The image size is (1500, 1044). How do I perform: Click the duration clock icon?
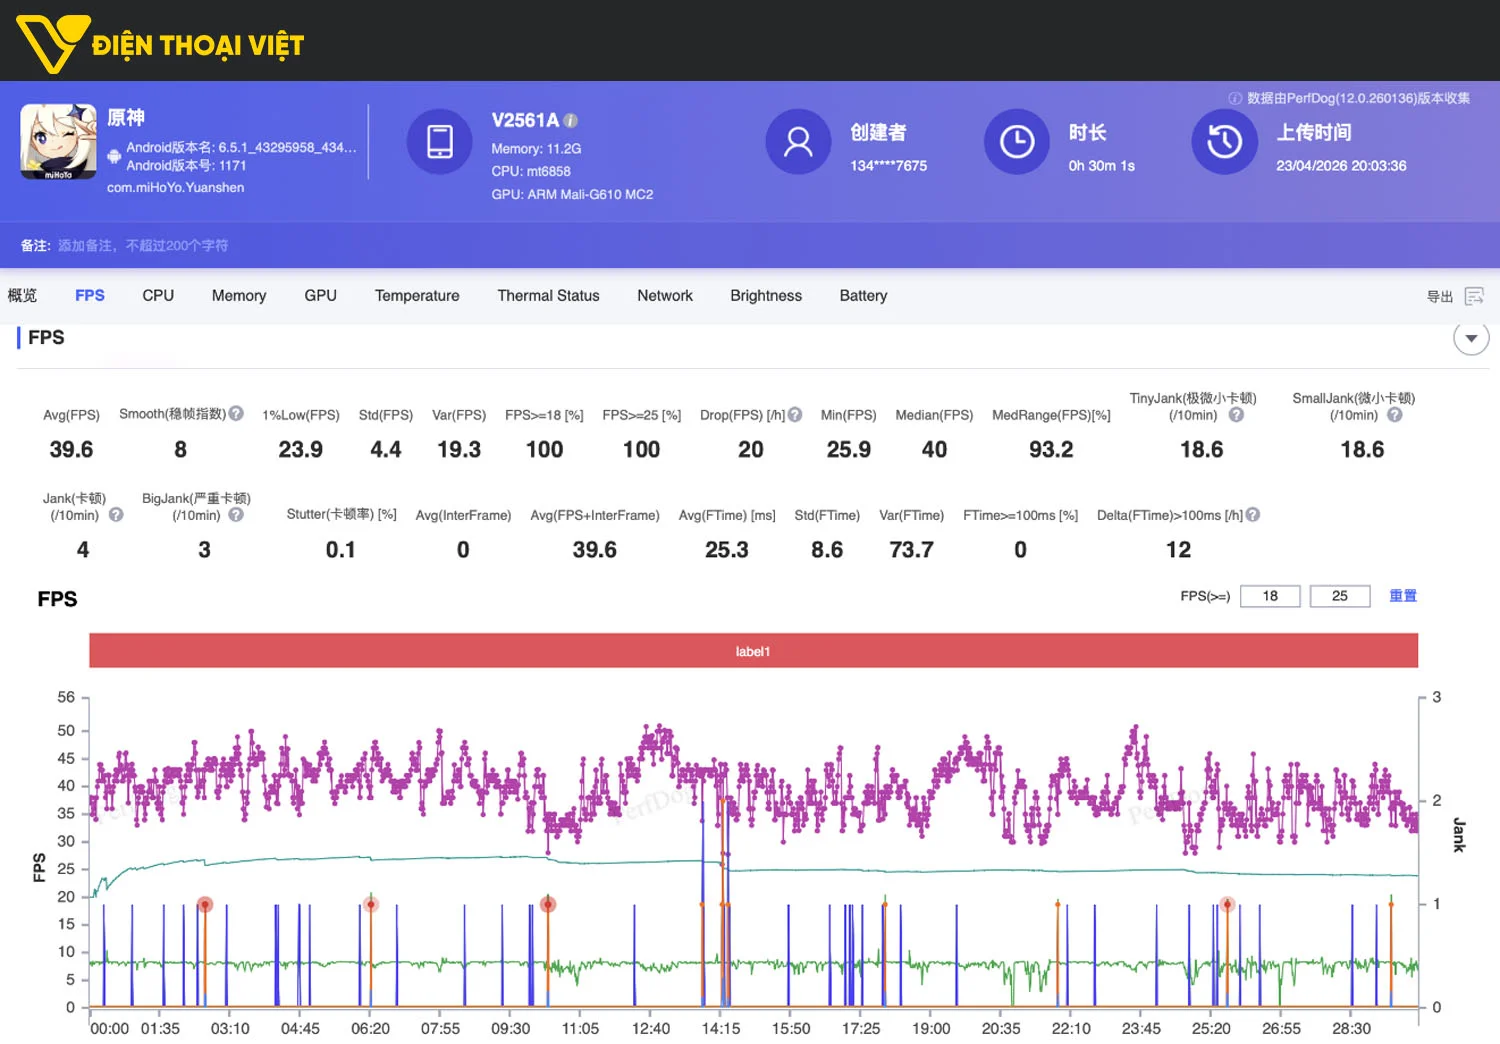coord(1016,141)
